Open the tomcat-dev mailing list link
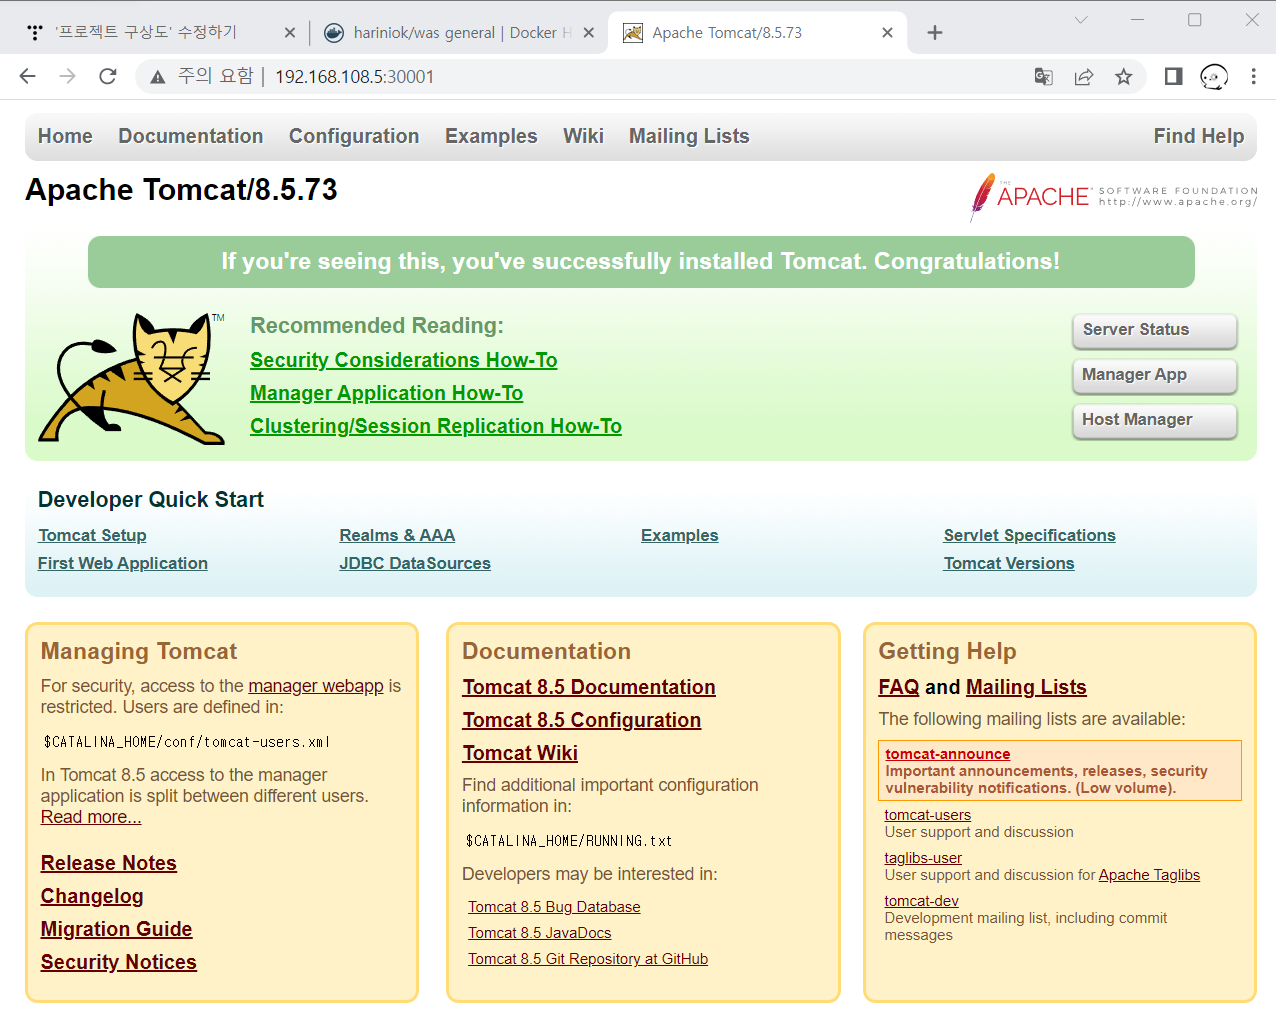This screenshot has width=1276, height=1026. (x=922, y=901)
